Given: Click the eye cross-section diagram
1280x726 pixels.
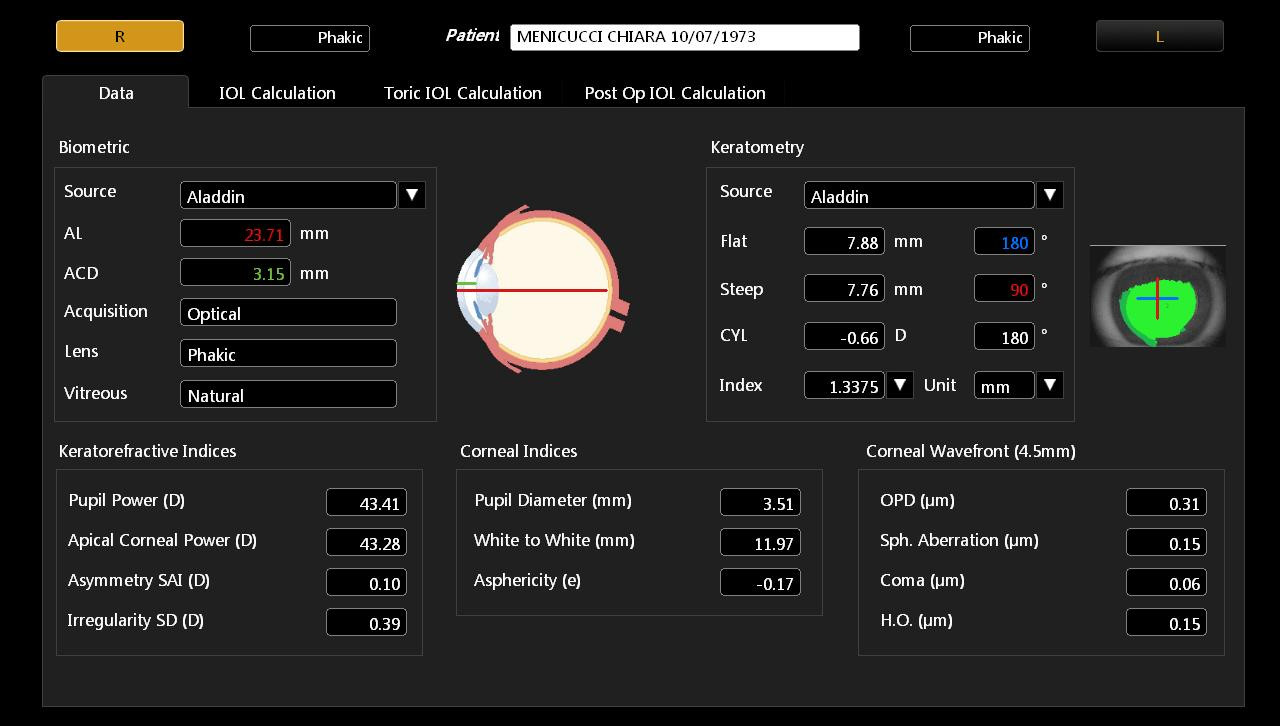Looking at the screenshot, I should tap(543, 290).
